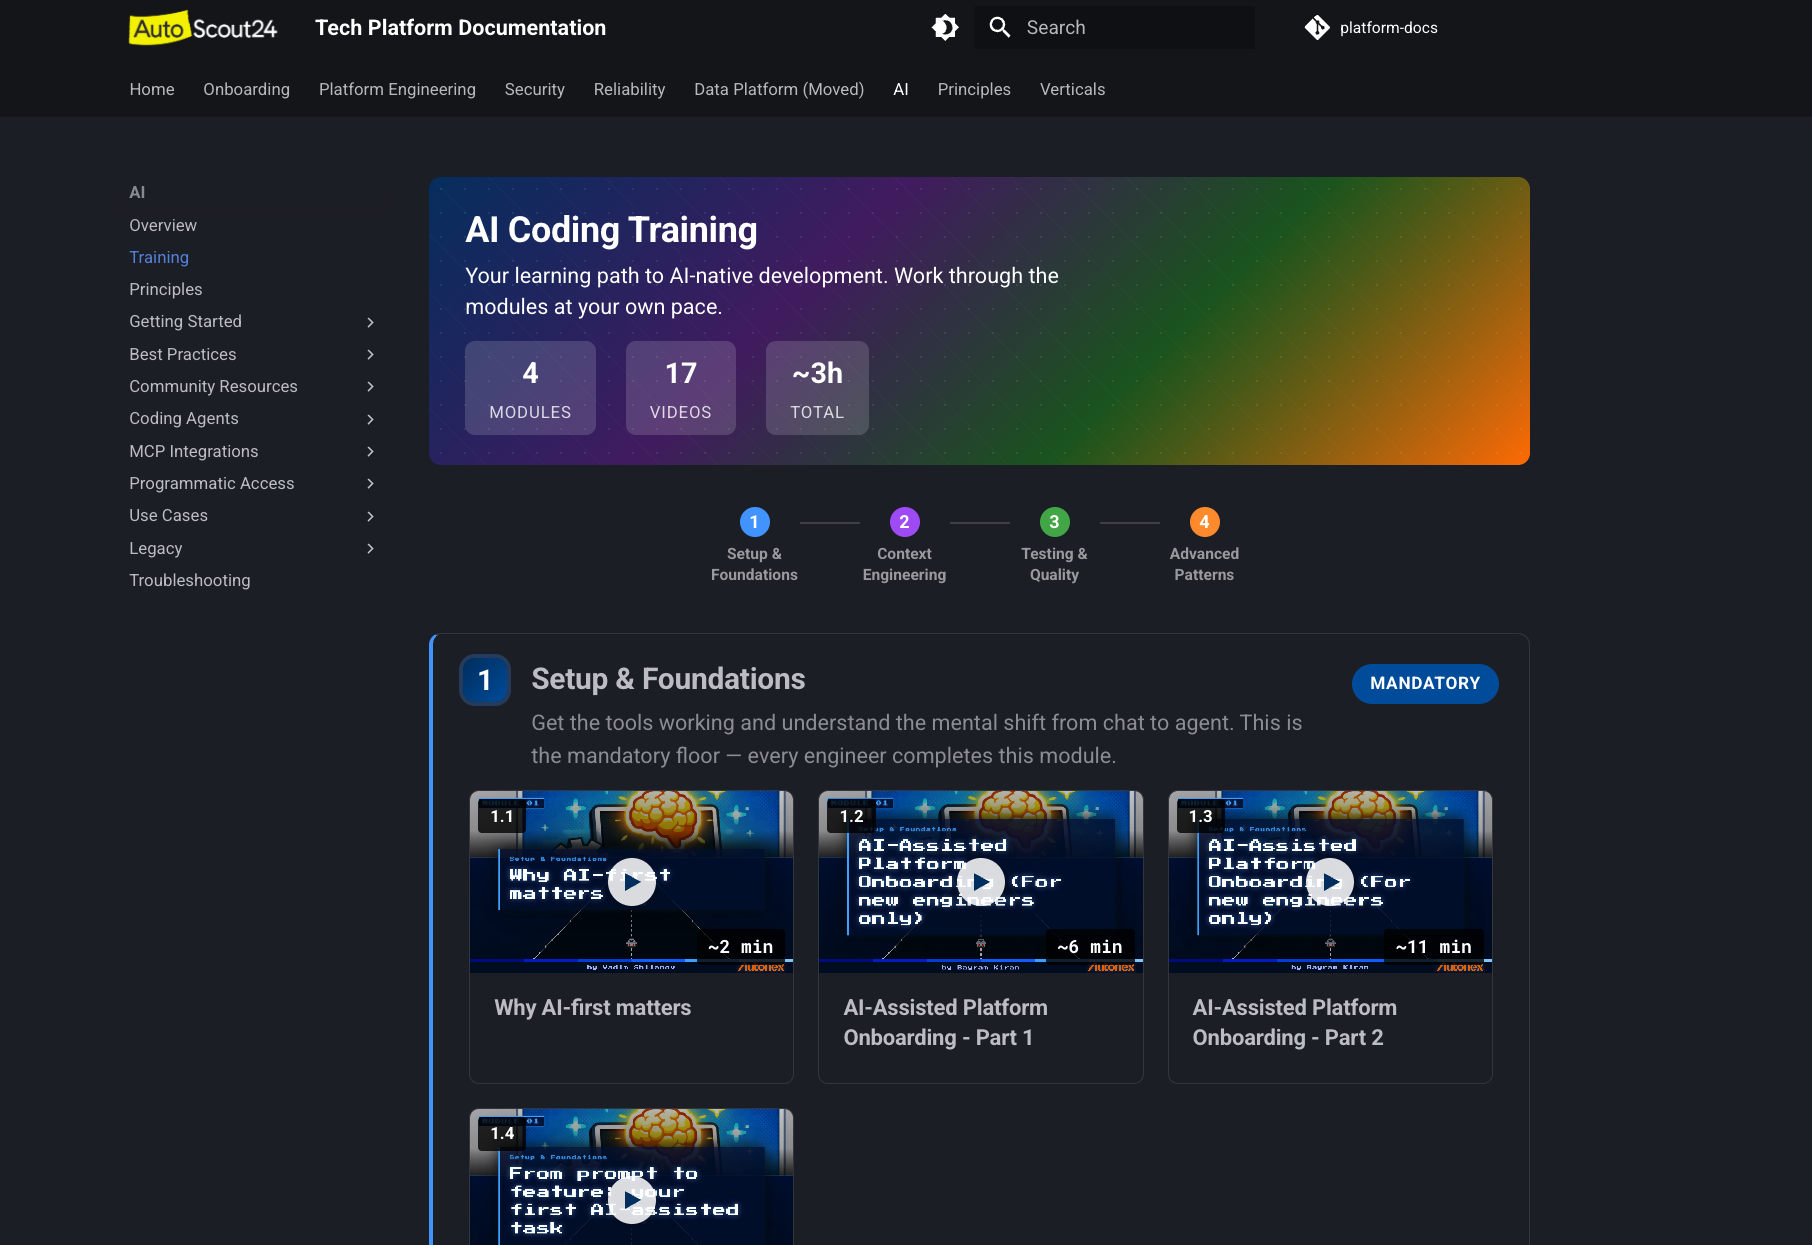Play video 1.4 From prompt to feature
The image size is (1812, 1245).
[632, 1199]
